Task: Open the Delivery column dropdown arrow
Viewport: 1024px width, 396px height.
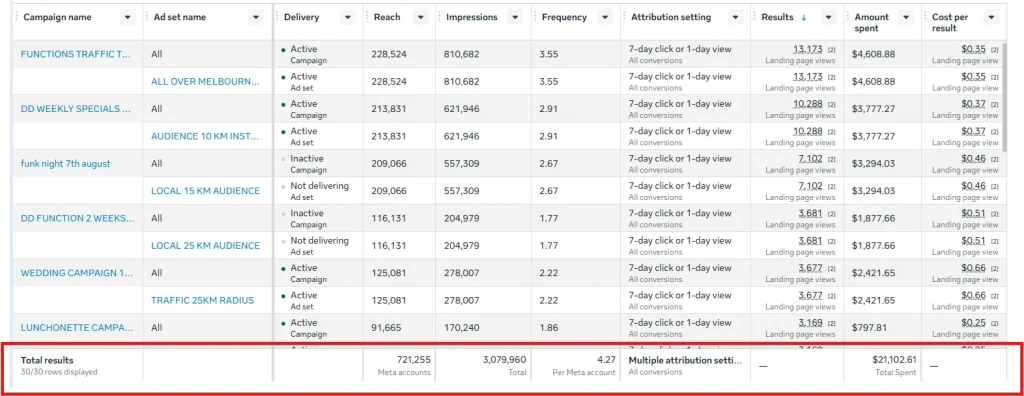Action: click(x=348, y=18)
